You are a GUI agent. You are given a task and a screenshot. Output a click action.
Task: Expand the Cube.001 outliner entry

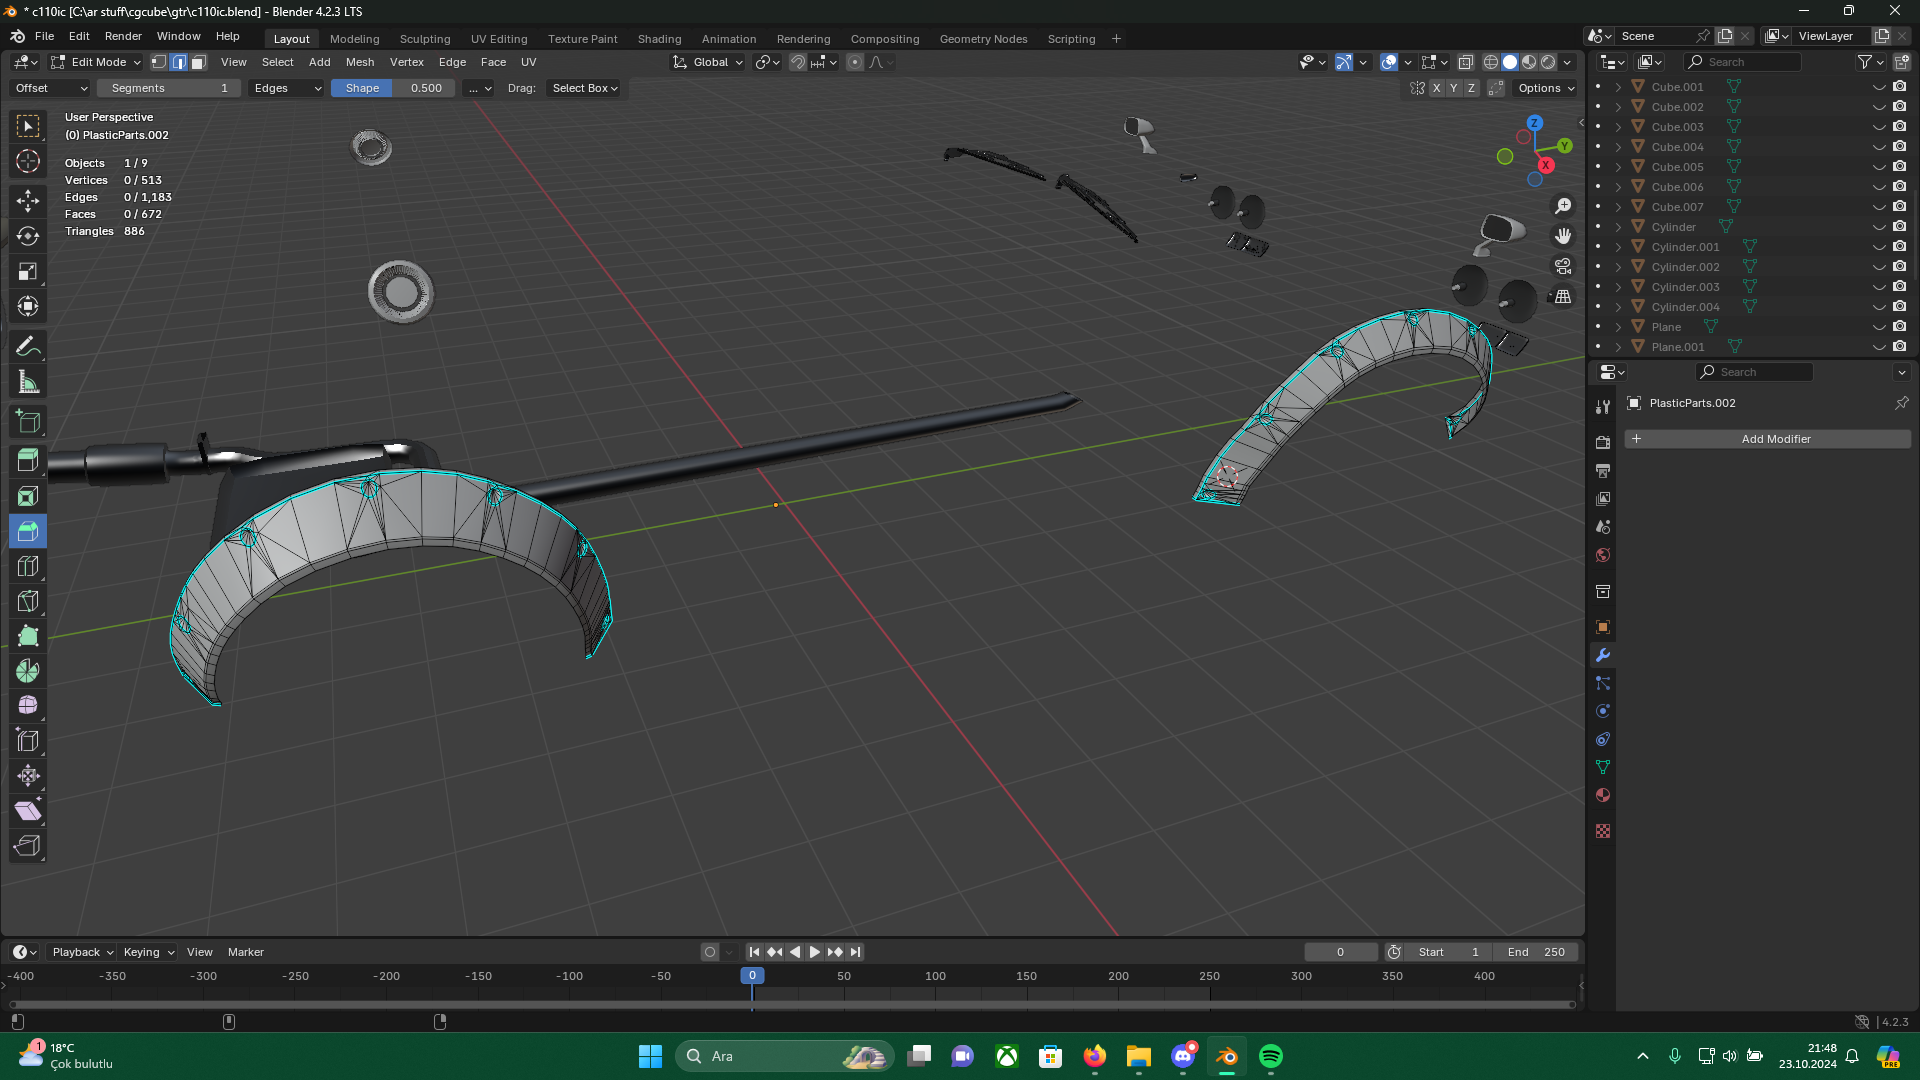[1618, 87]
